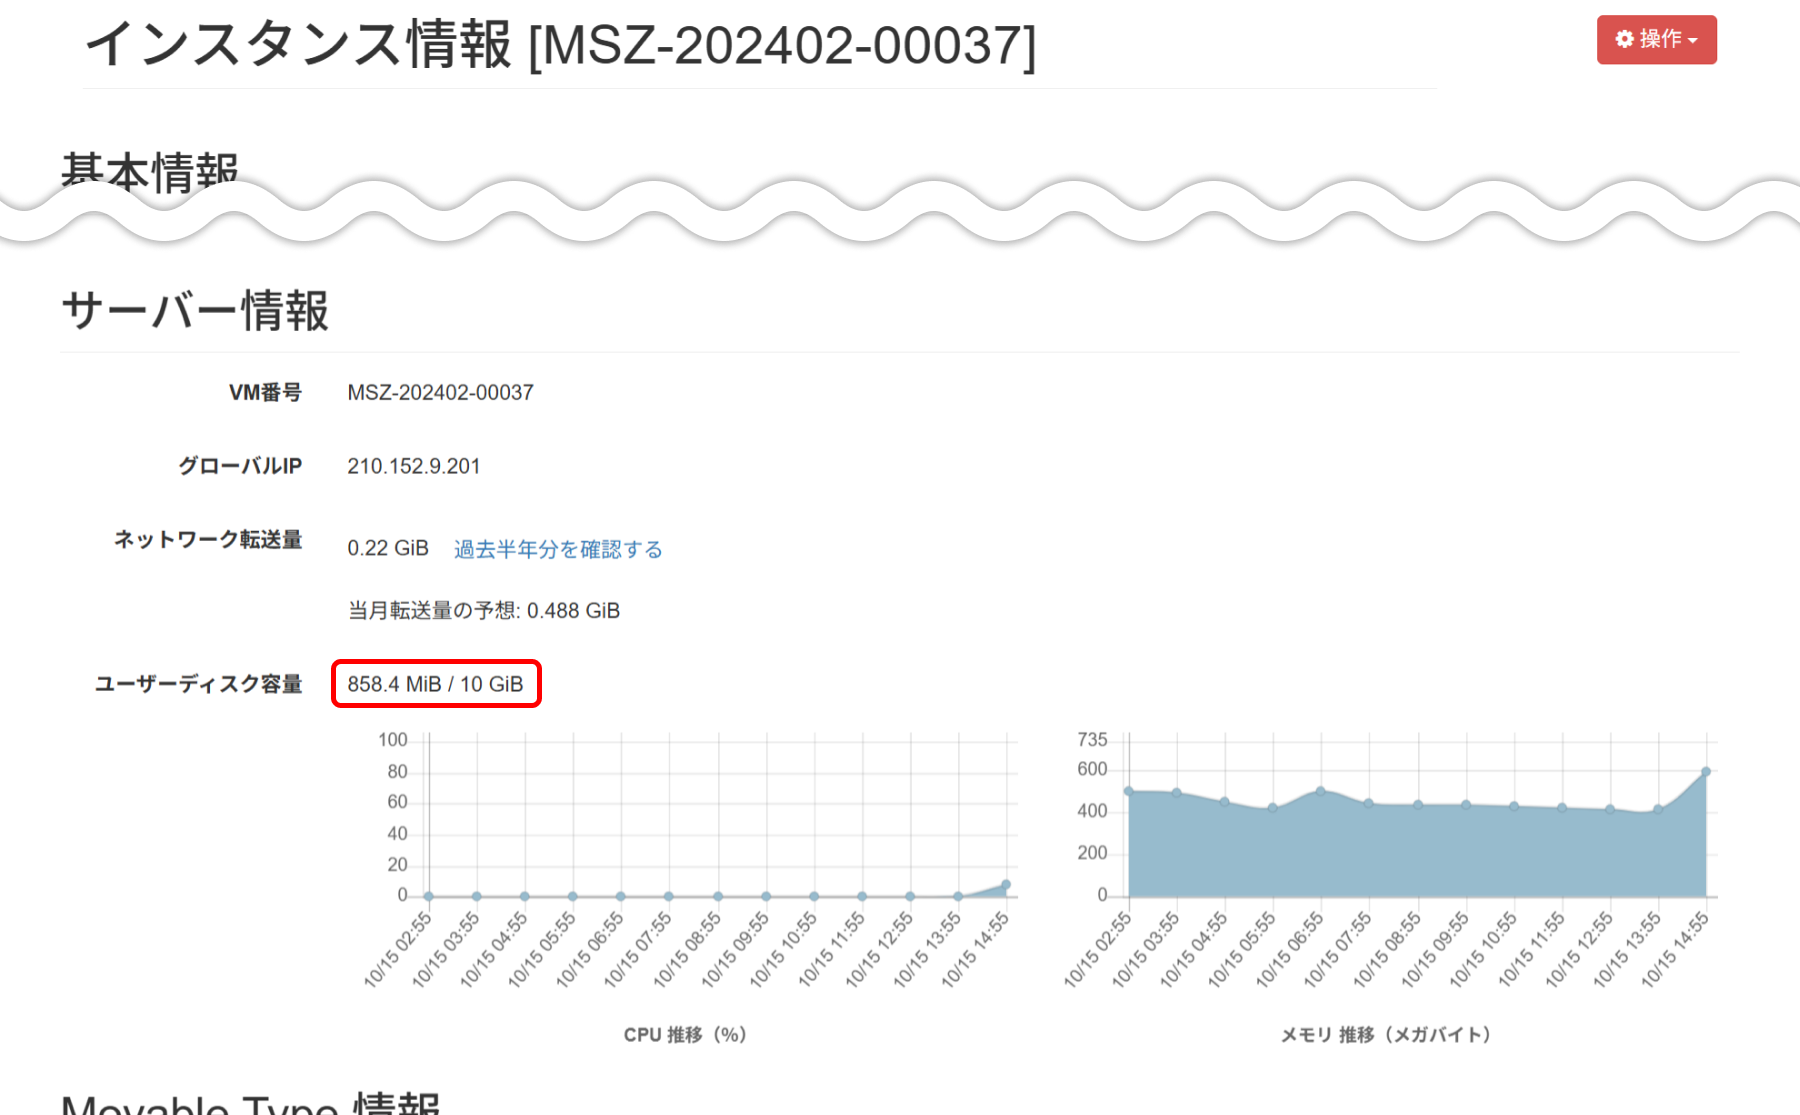This screenshot has height=1115, width=1800.
Task: Open the 過去半年分を確認する link
Action: (558, 549)
